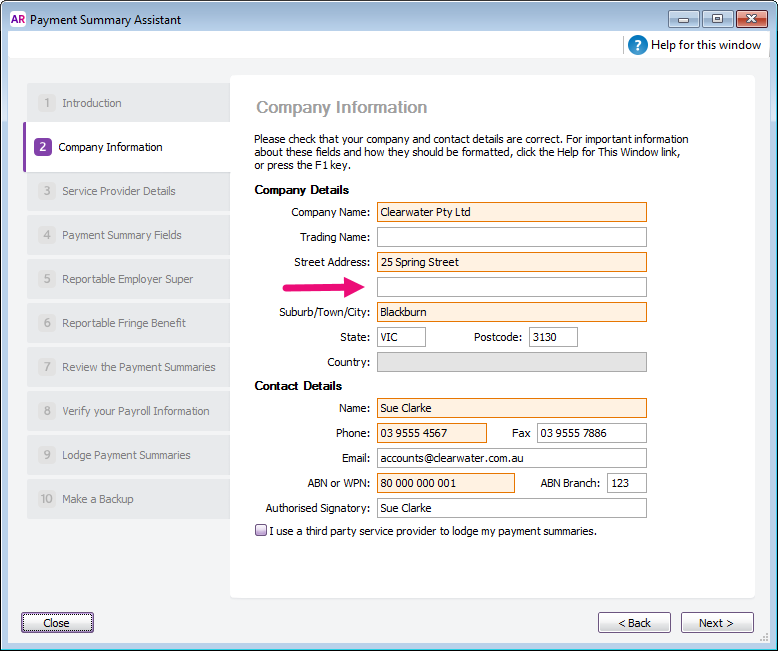The height and width of the screenshot is (651, 778).
Task: Open the Help for this window link
Action: click(x=705, y=45)
